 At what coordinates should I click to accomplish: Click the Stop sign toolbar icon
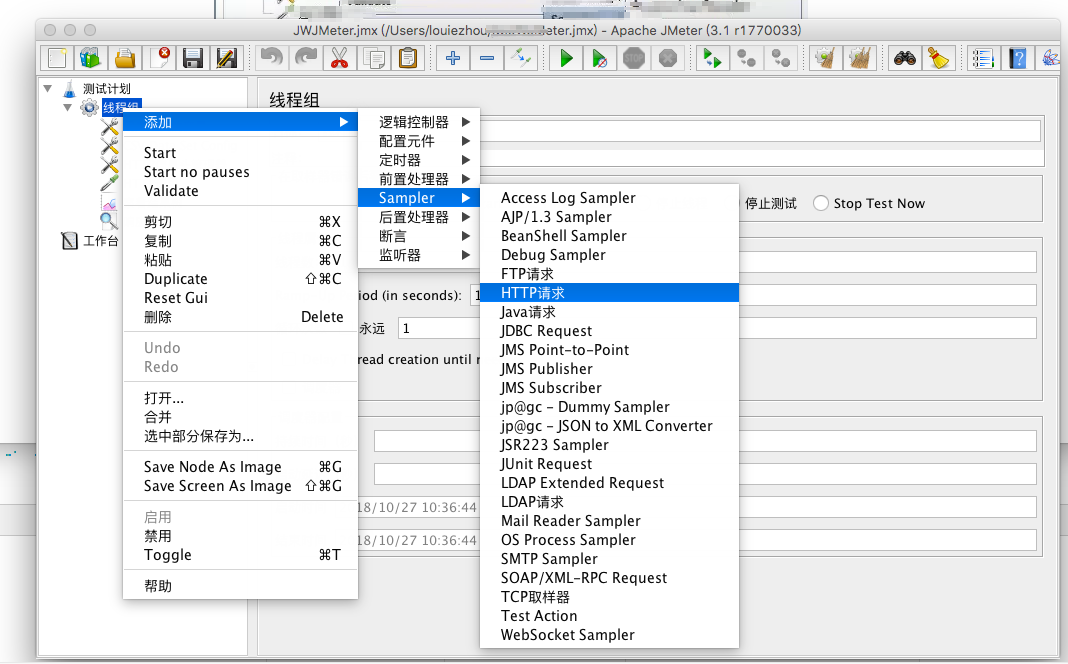pos(633,59)
